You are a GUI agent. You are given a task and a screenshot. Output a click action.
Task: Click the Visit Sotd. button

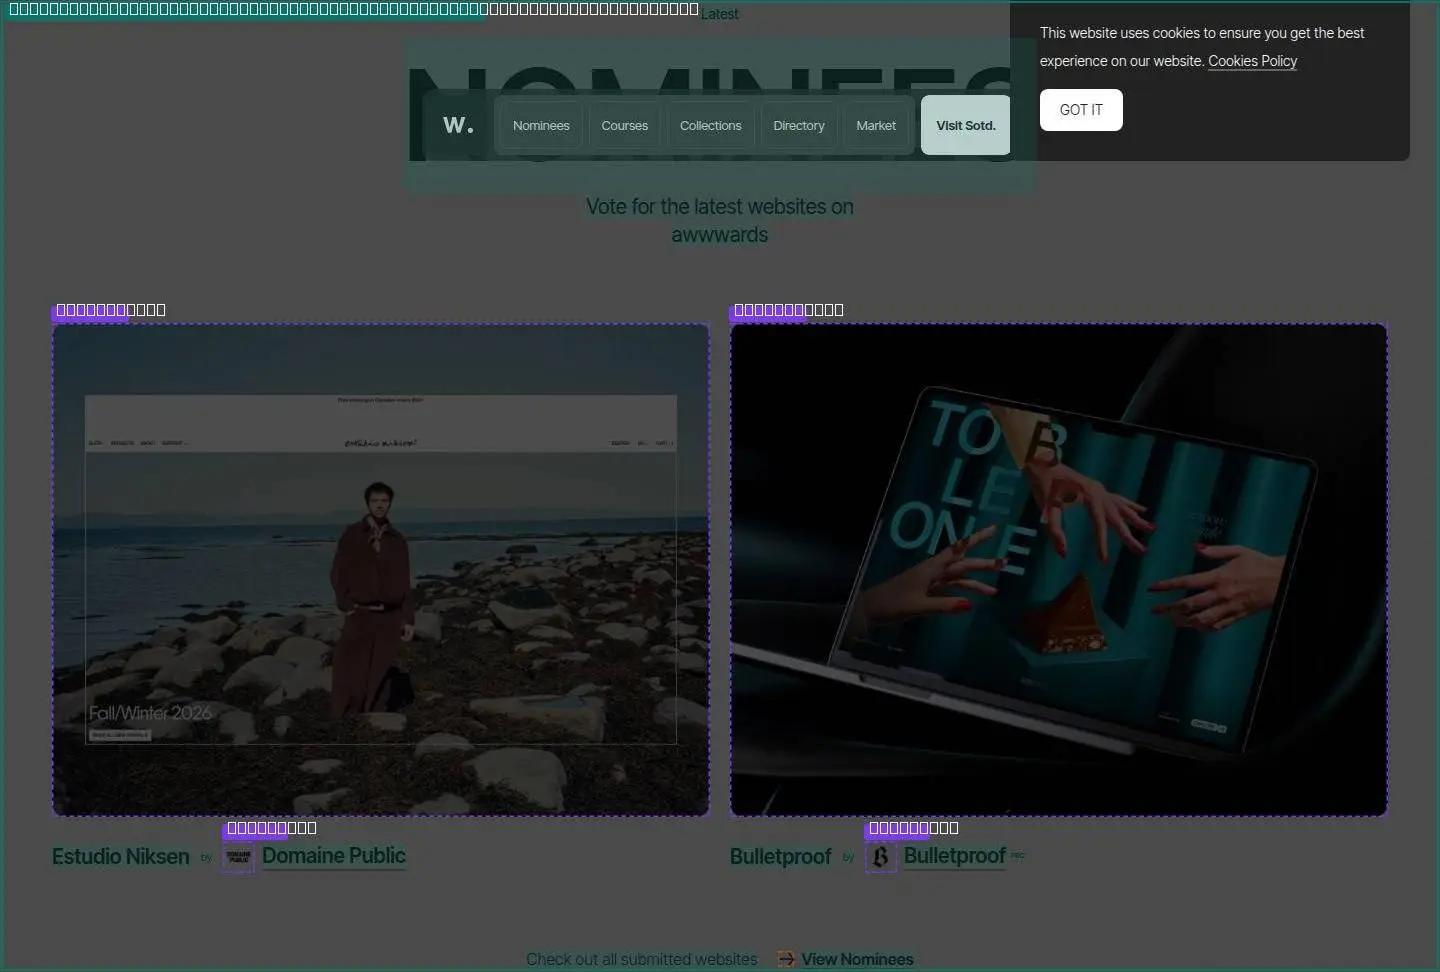click(966, 125)
